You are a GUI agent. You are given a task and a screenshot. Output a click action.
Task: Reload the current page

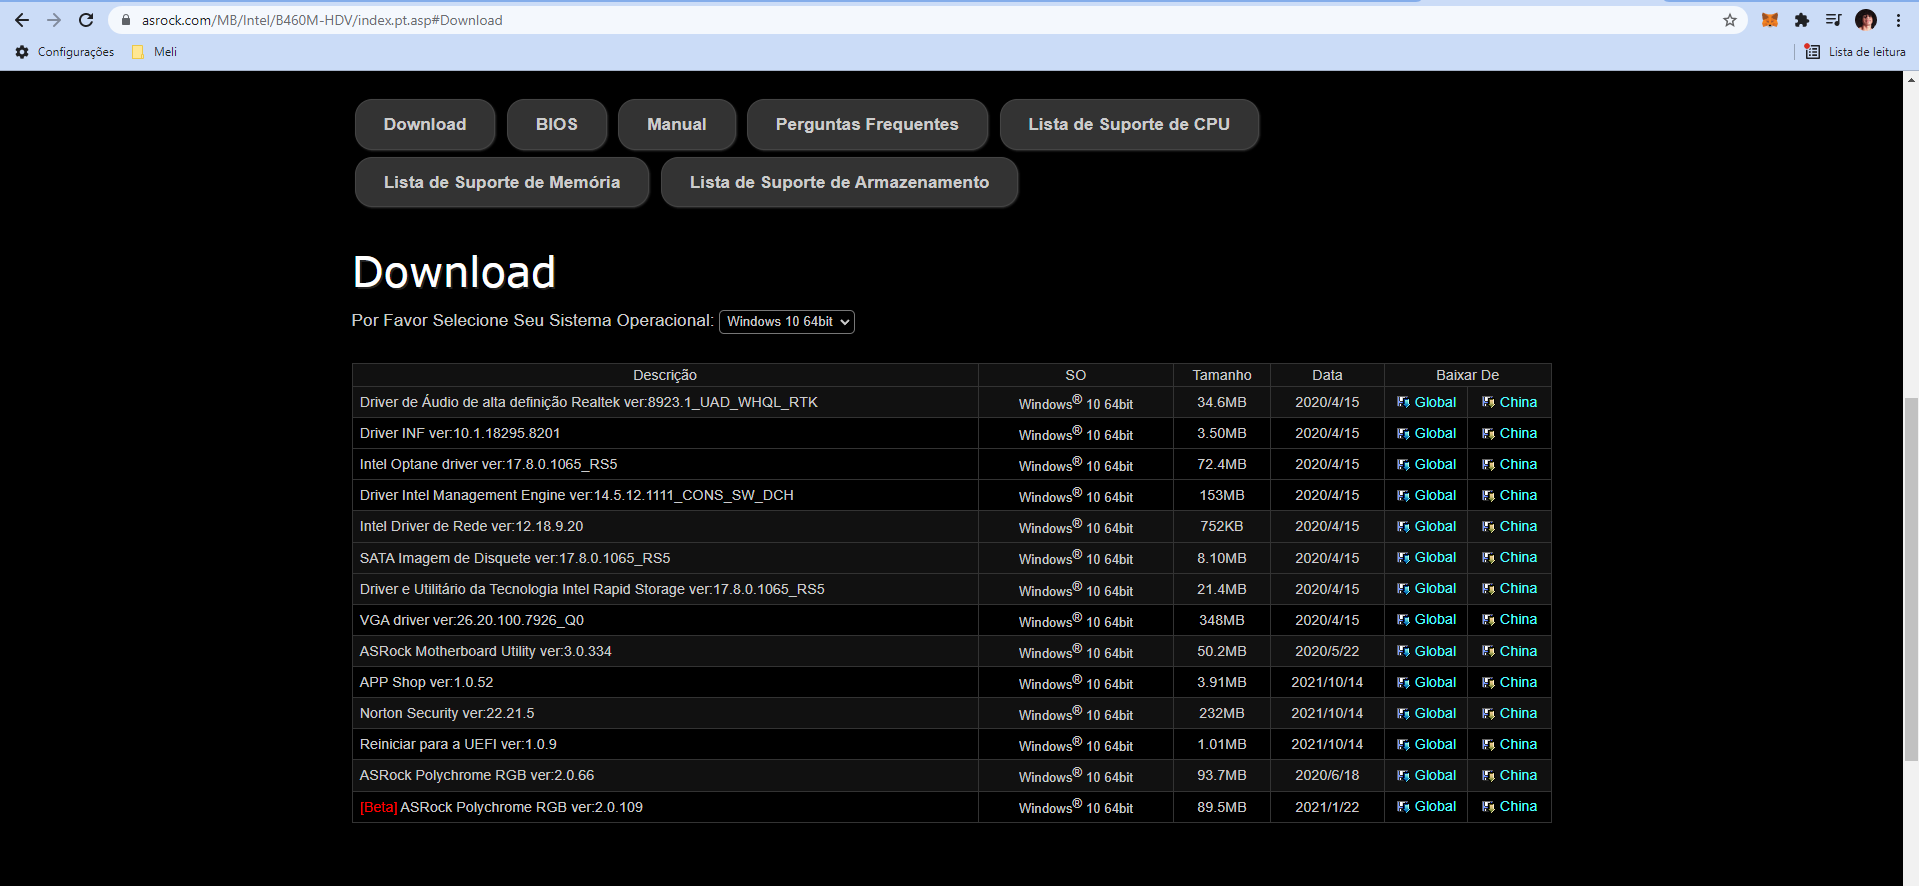pyautogui.click(x=86, y=20)
